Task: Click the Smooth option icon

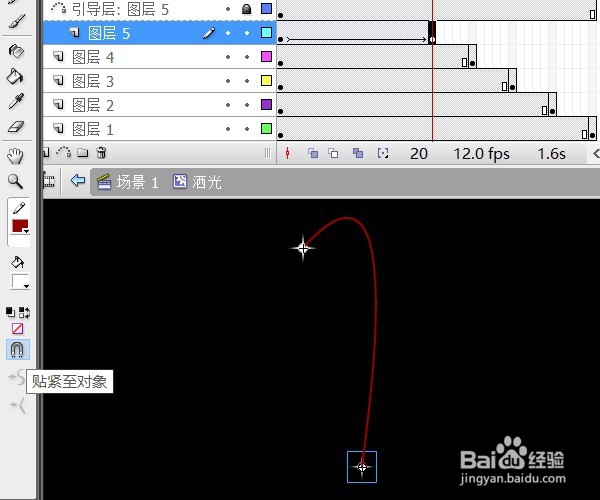Action: 17,378
